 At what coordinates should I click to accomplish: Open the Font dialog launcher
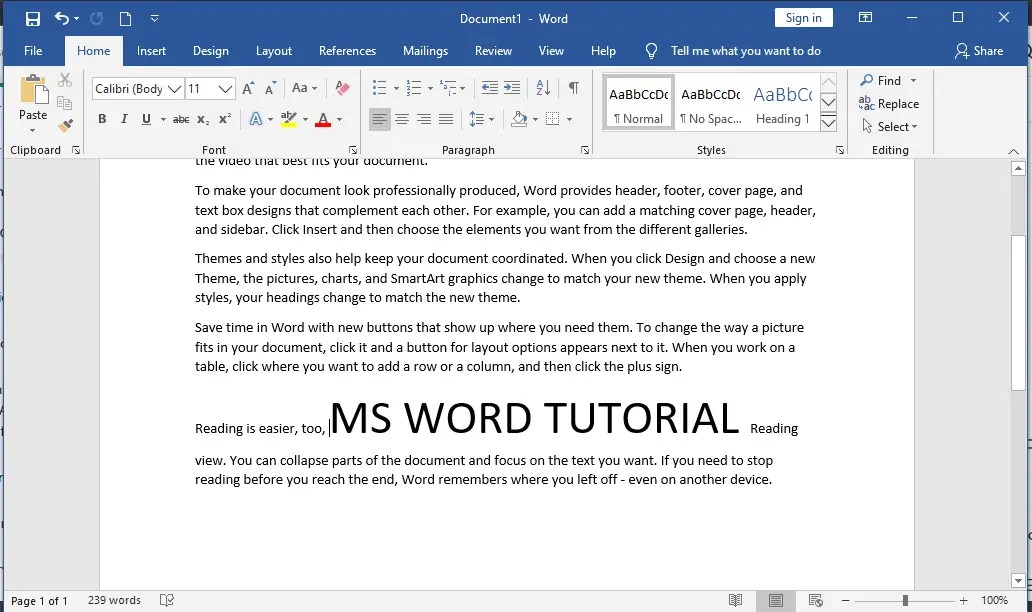[x=353, y=150]
